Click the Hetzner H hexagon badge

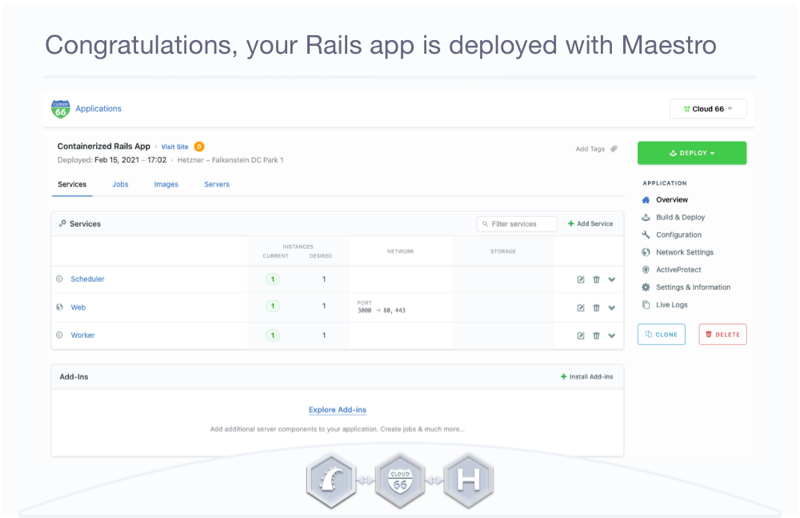coord(468,480)
